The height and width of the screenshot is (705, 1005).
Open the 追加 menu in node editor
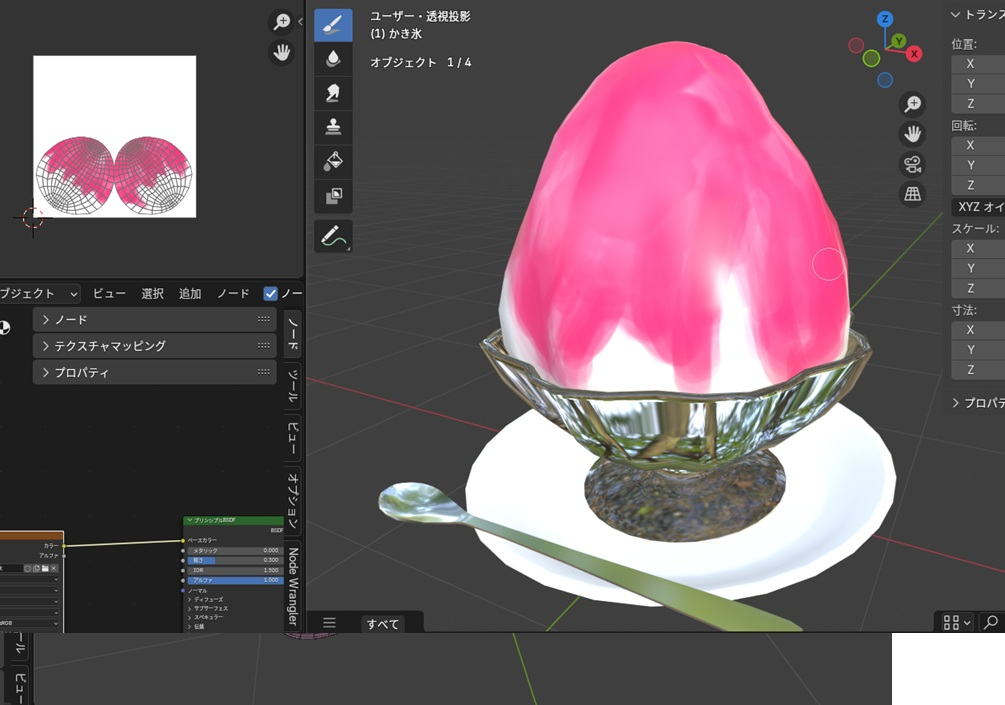click(190, 294)
